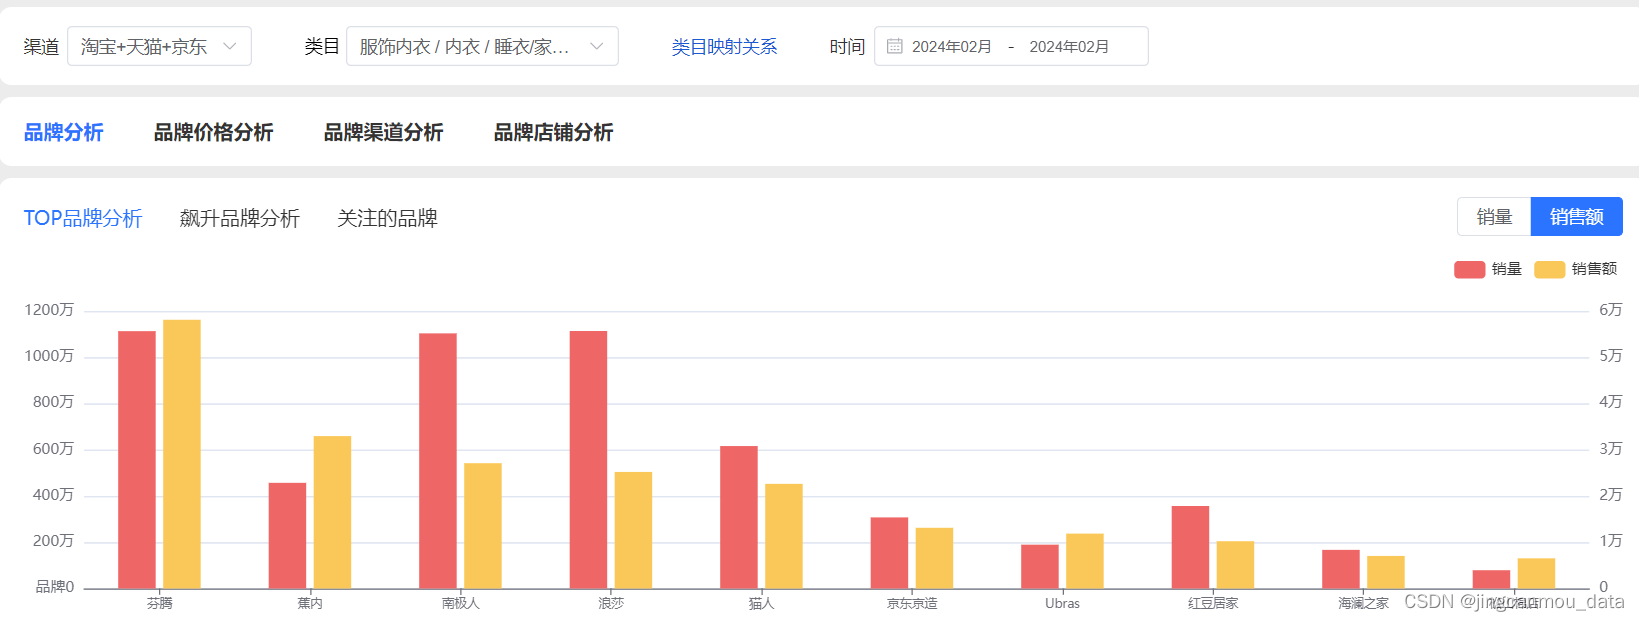Click the 600万 left axis value
This screenshot has height=621, width=1639.
(53, 449)
